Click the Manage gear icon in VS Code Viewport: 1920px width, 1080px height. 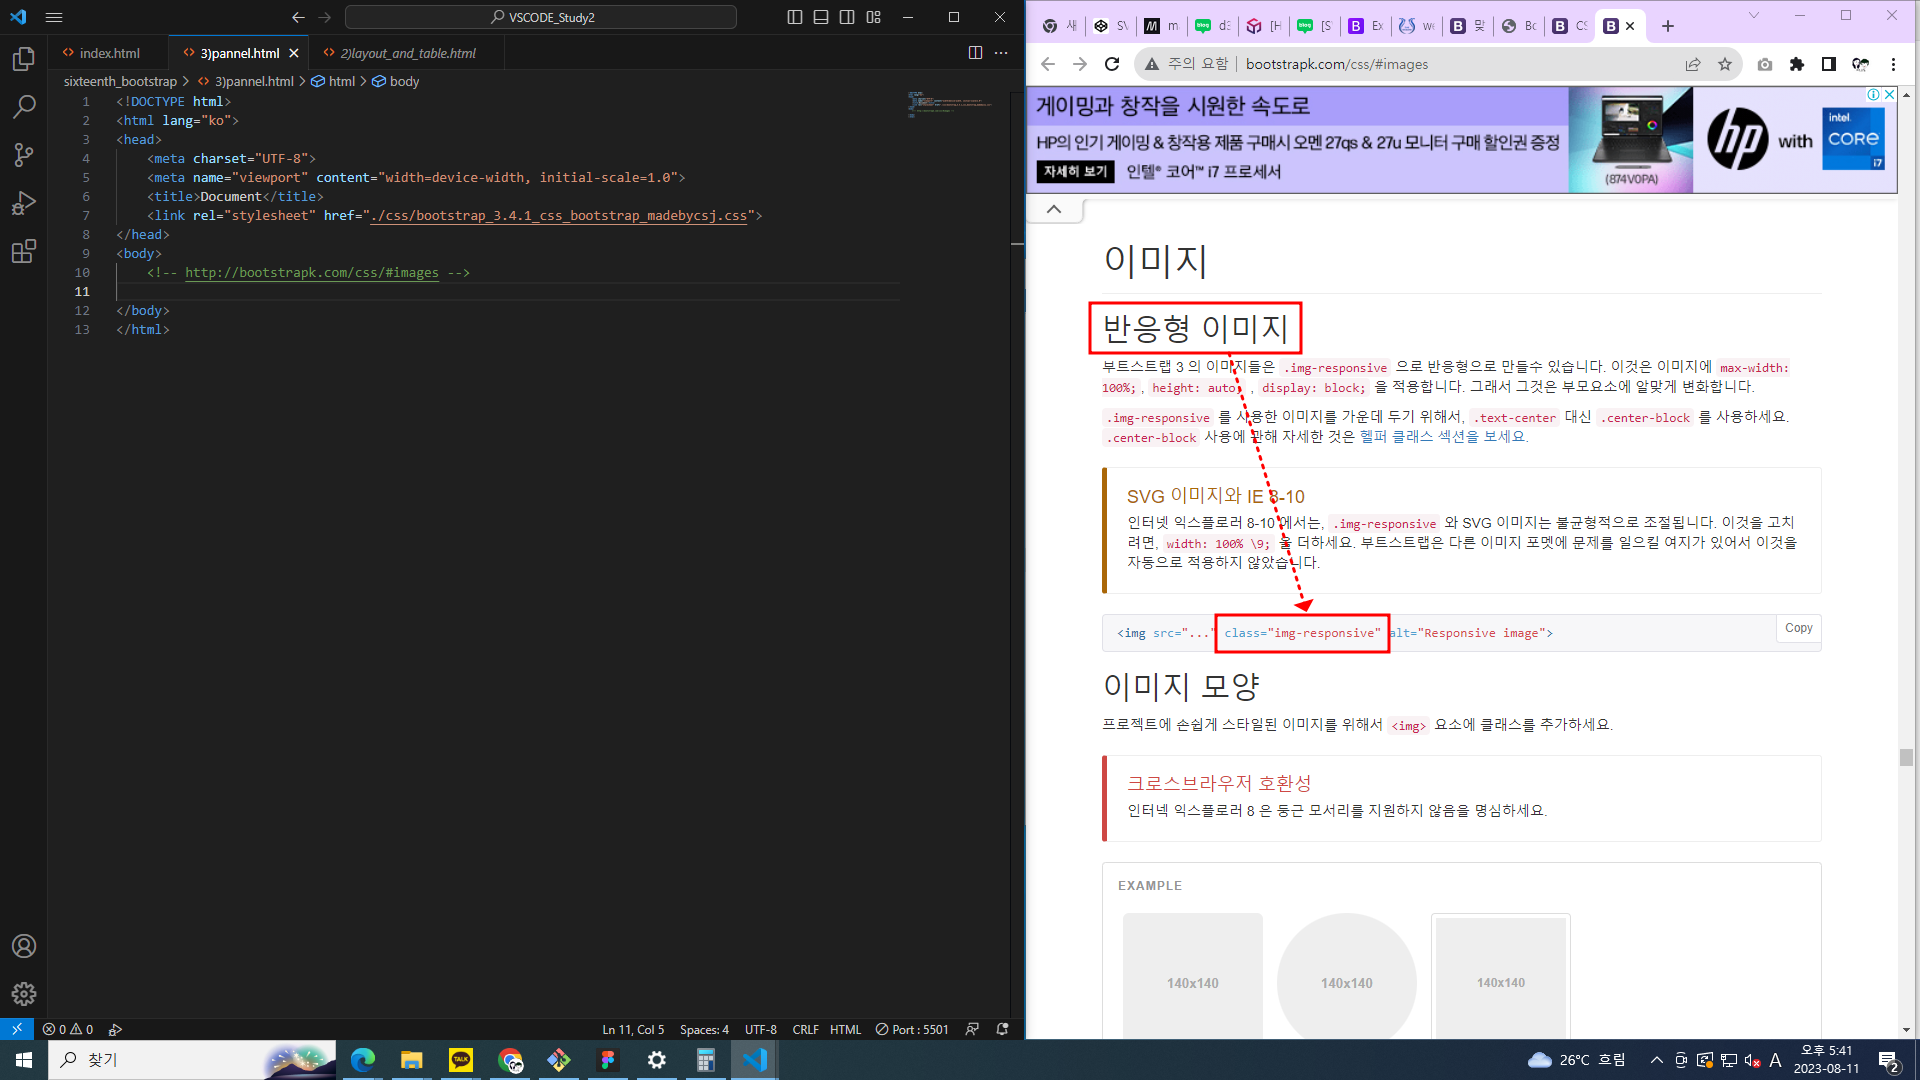[24, 993]
